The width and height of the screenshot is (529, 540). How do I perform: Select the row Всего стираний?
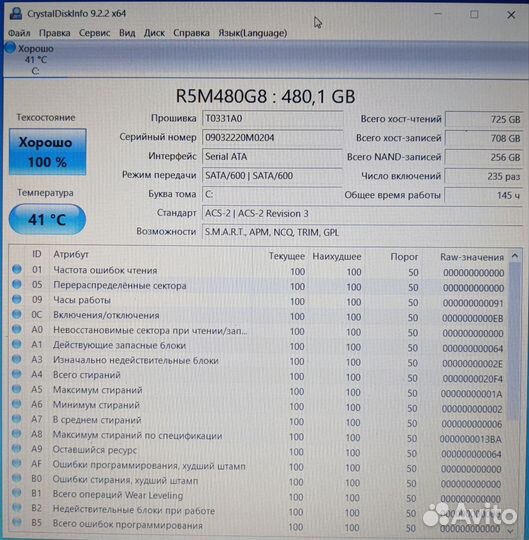[x=258, y=376]
